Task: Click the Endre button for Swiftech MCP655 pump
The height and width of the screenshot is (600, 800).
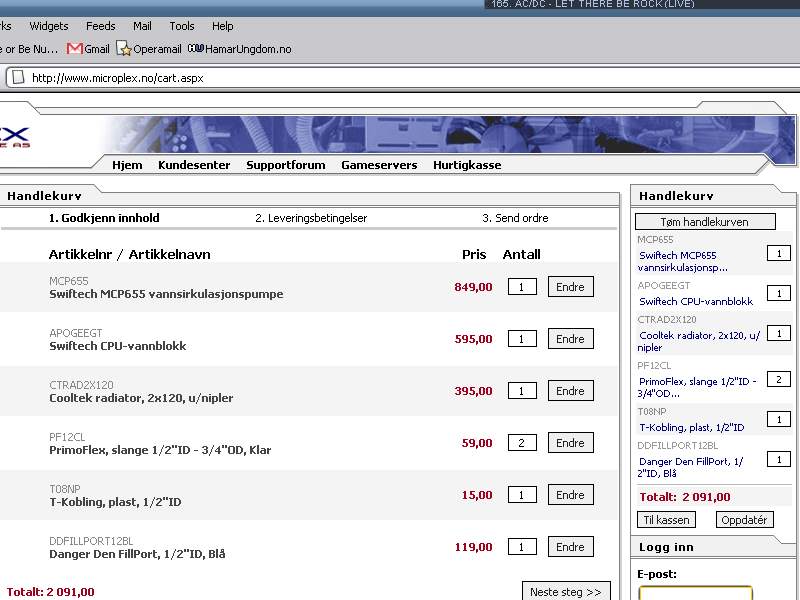Action: pyautogui.click(x=570, y=287)
